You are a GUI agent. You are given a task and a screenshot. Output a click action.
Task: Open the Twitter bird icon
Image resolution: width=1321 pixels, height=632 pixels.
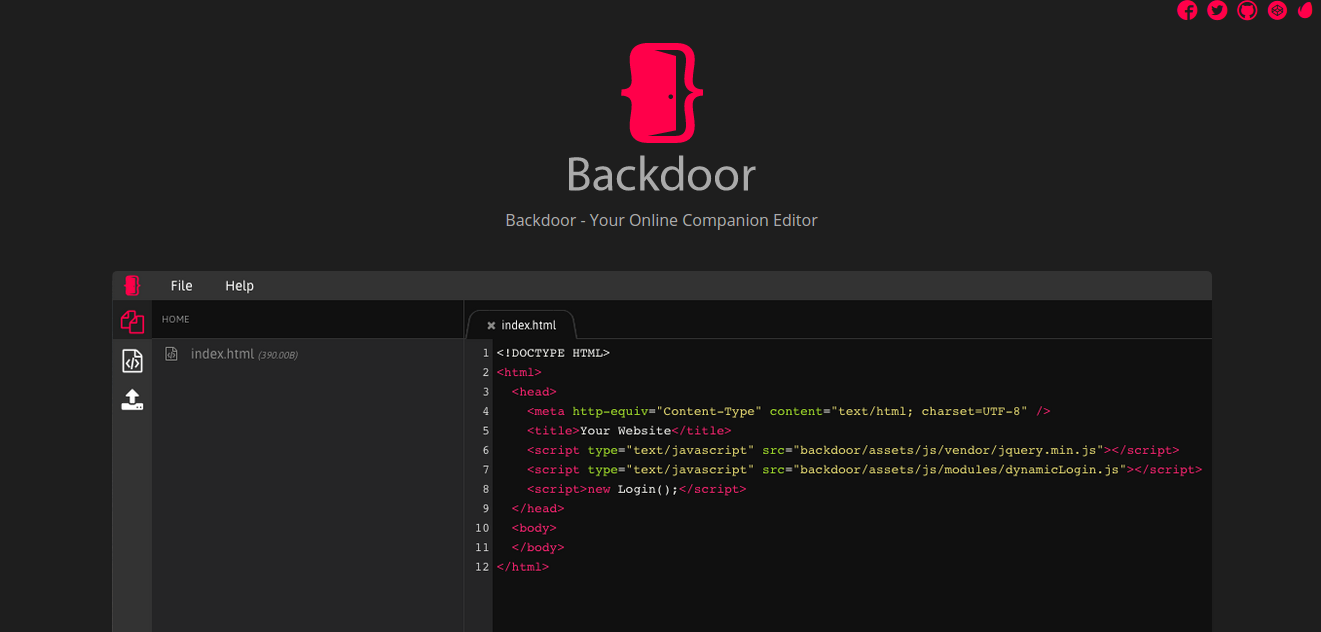(x=1217, y=11)
